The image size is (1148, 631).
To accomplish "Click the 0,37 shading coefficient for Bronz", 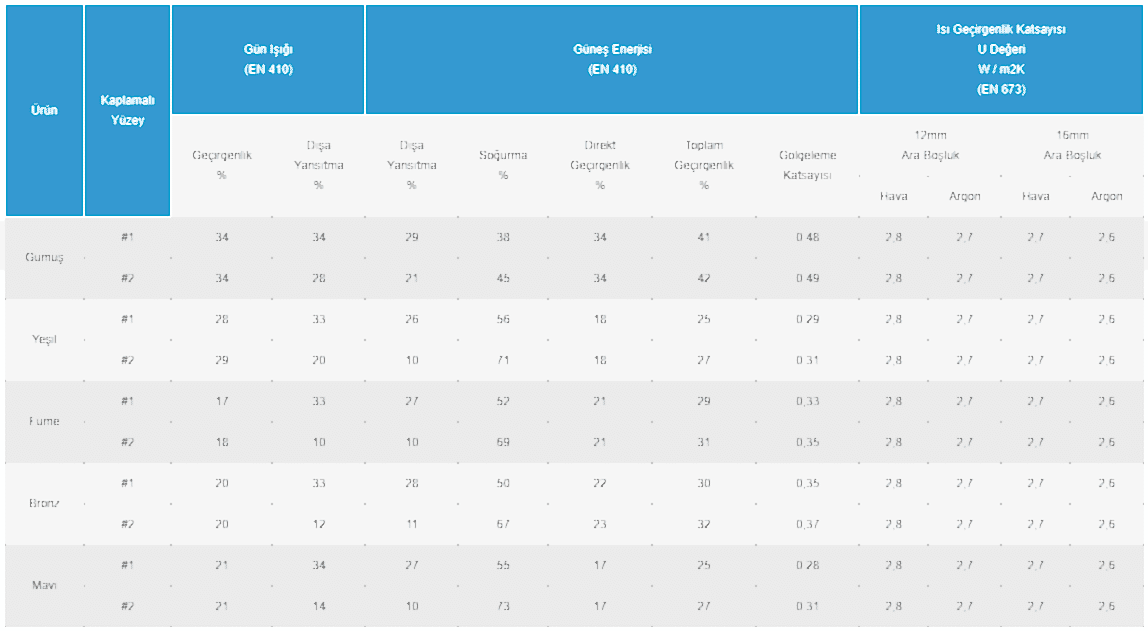I will 807,525.
